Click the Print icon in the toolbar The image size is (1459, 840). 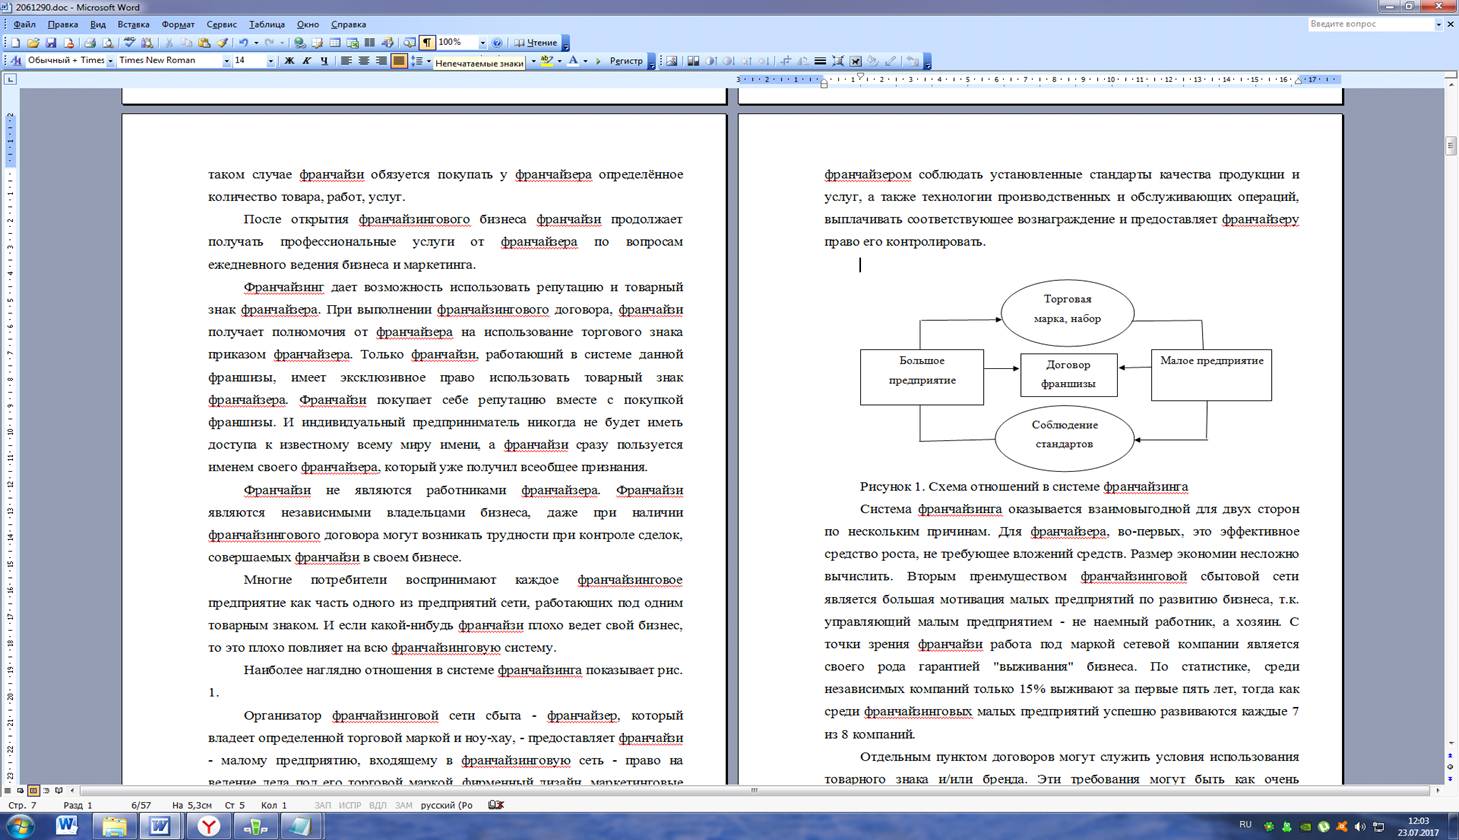(x=90, y=43)
